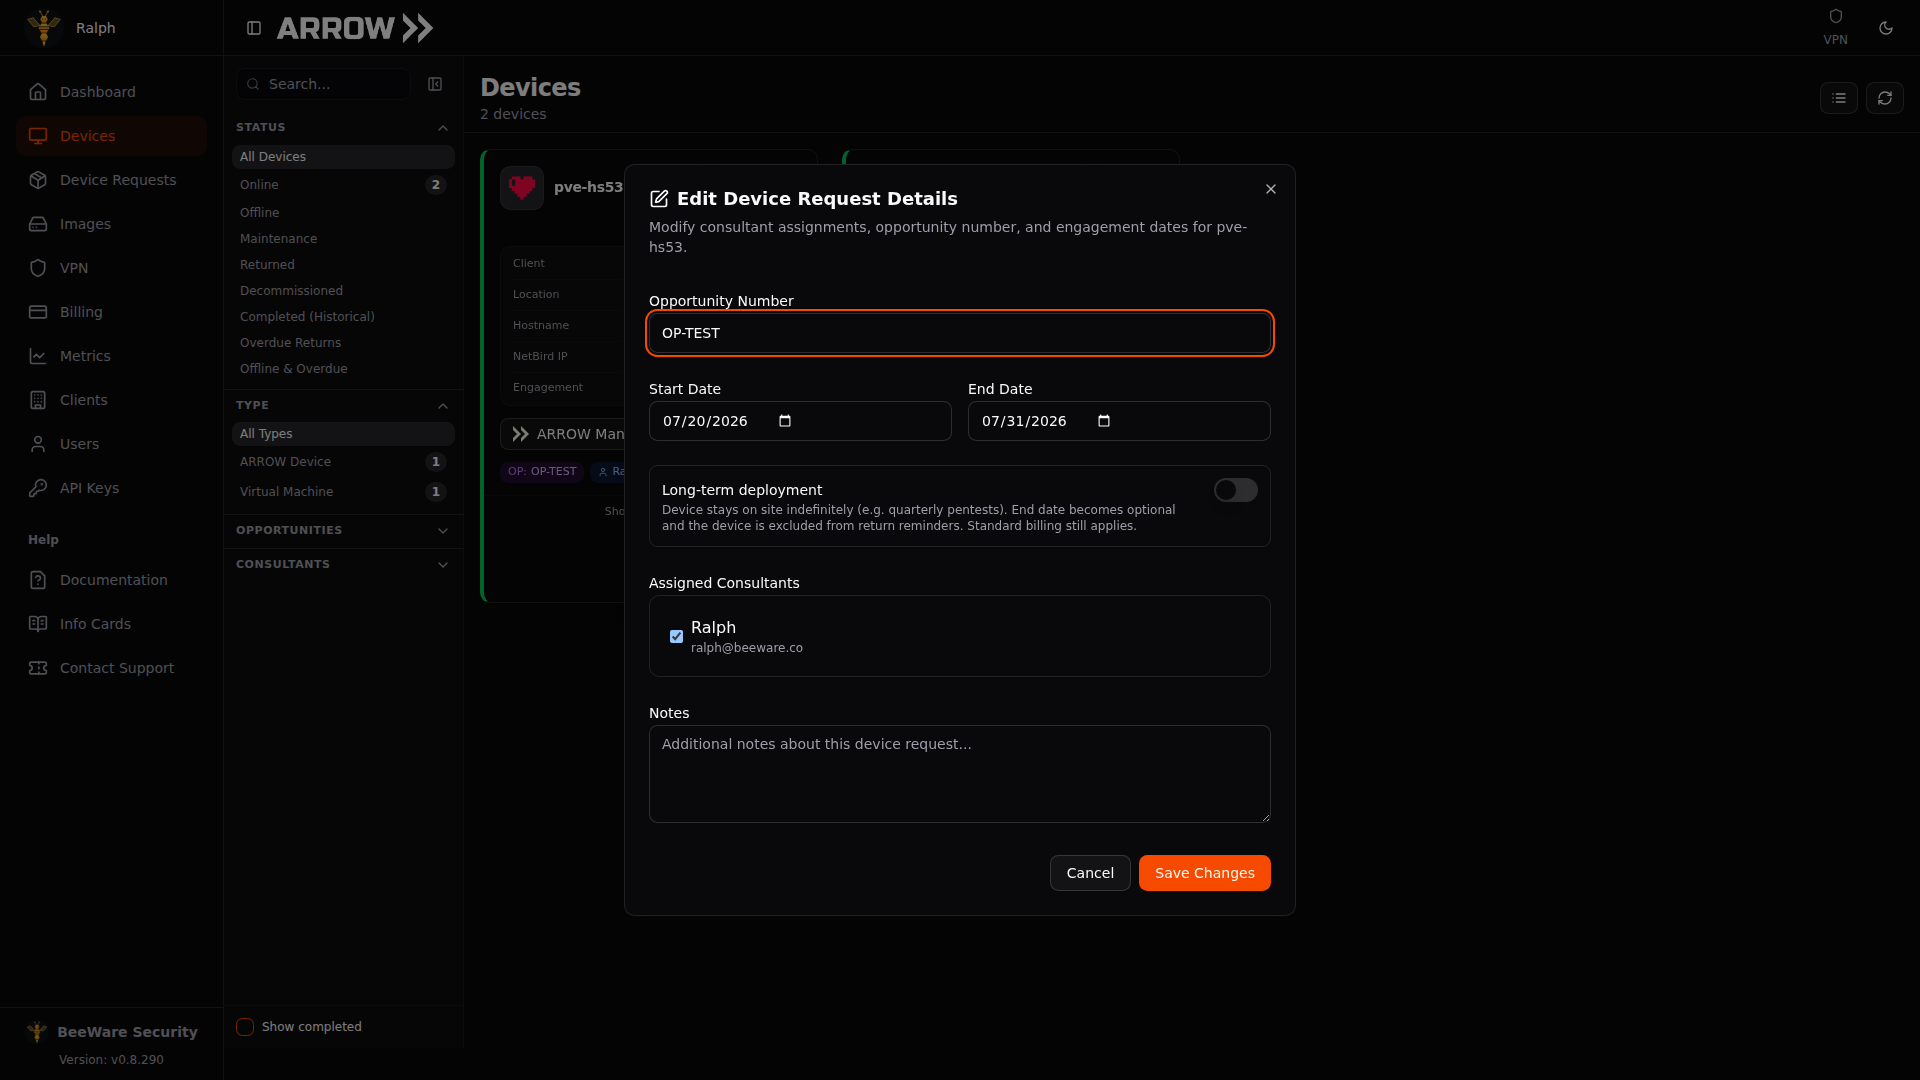Filter by Decommissioned status
The image size is (1920, 1080).
(343, 291)
